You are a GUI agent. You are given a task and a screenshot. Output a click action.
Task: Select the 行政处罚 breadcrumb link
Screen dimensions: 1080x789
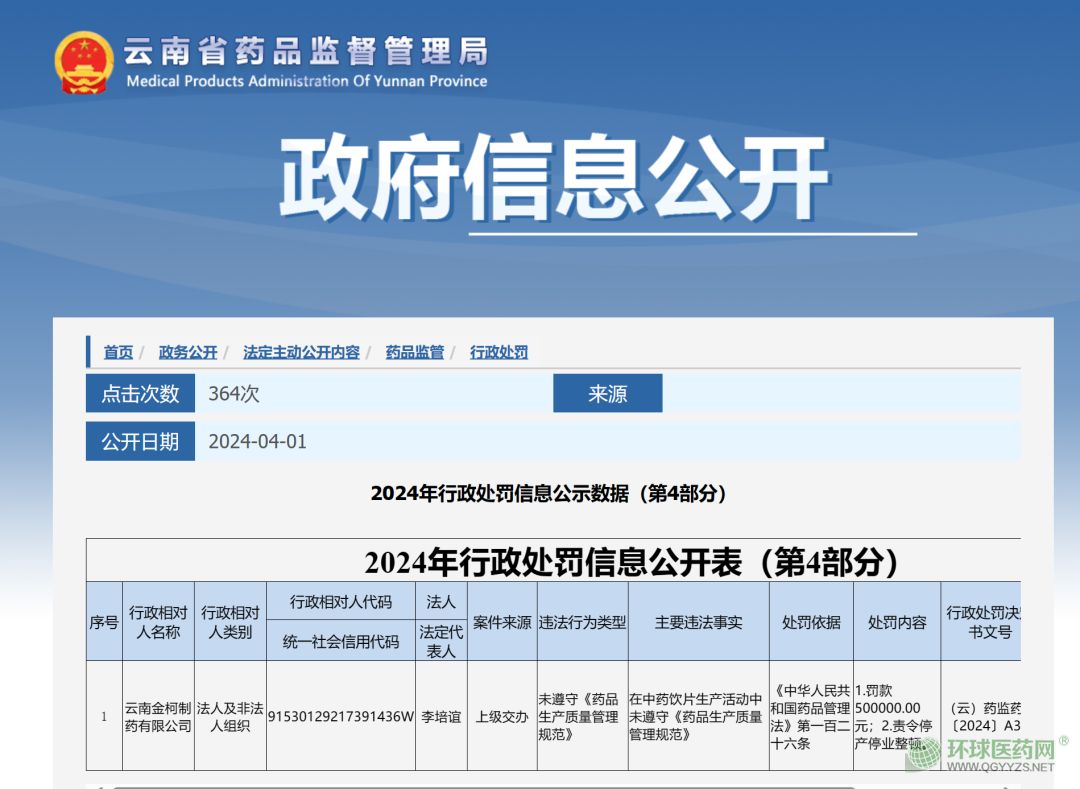(x=499, y=352)
